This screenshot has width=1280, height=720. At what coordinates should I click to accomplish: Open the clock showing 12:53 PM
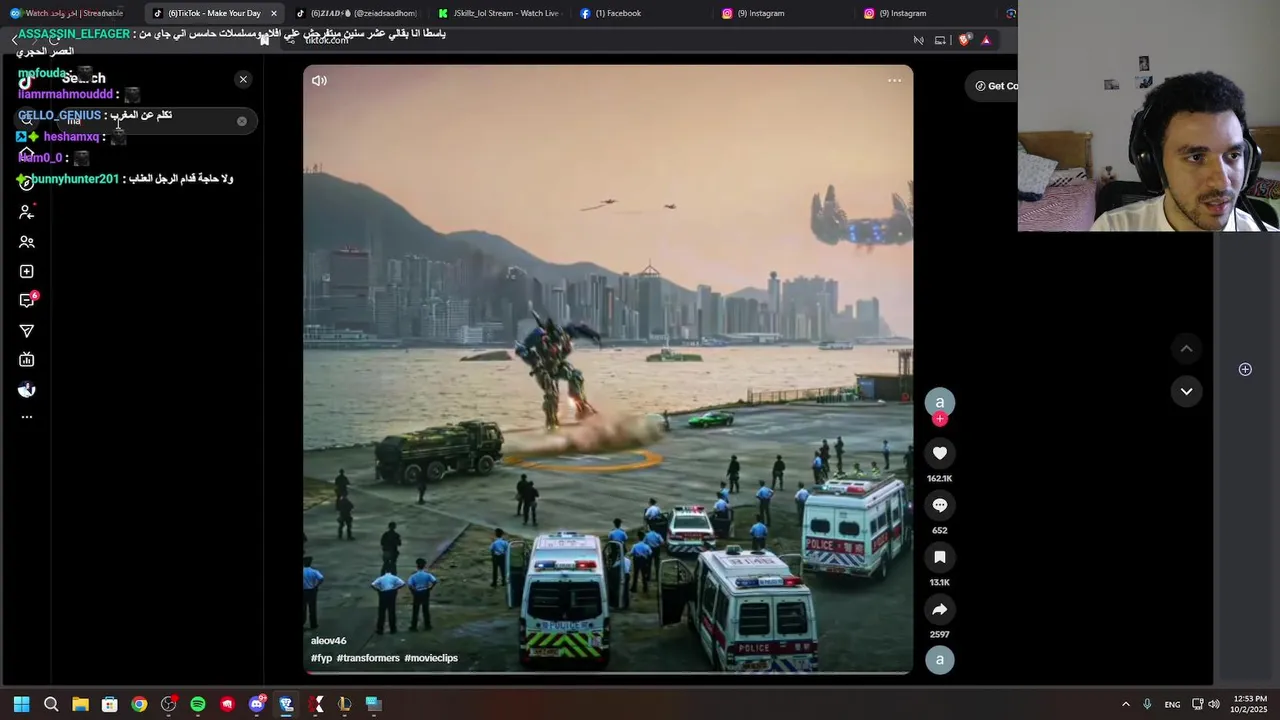click(1250, 704)
